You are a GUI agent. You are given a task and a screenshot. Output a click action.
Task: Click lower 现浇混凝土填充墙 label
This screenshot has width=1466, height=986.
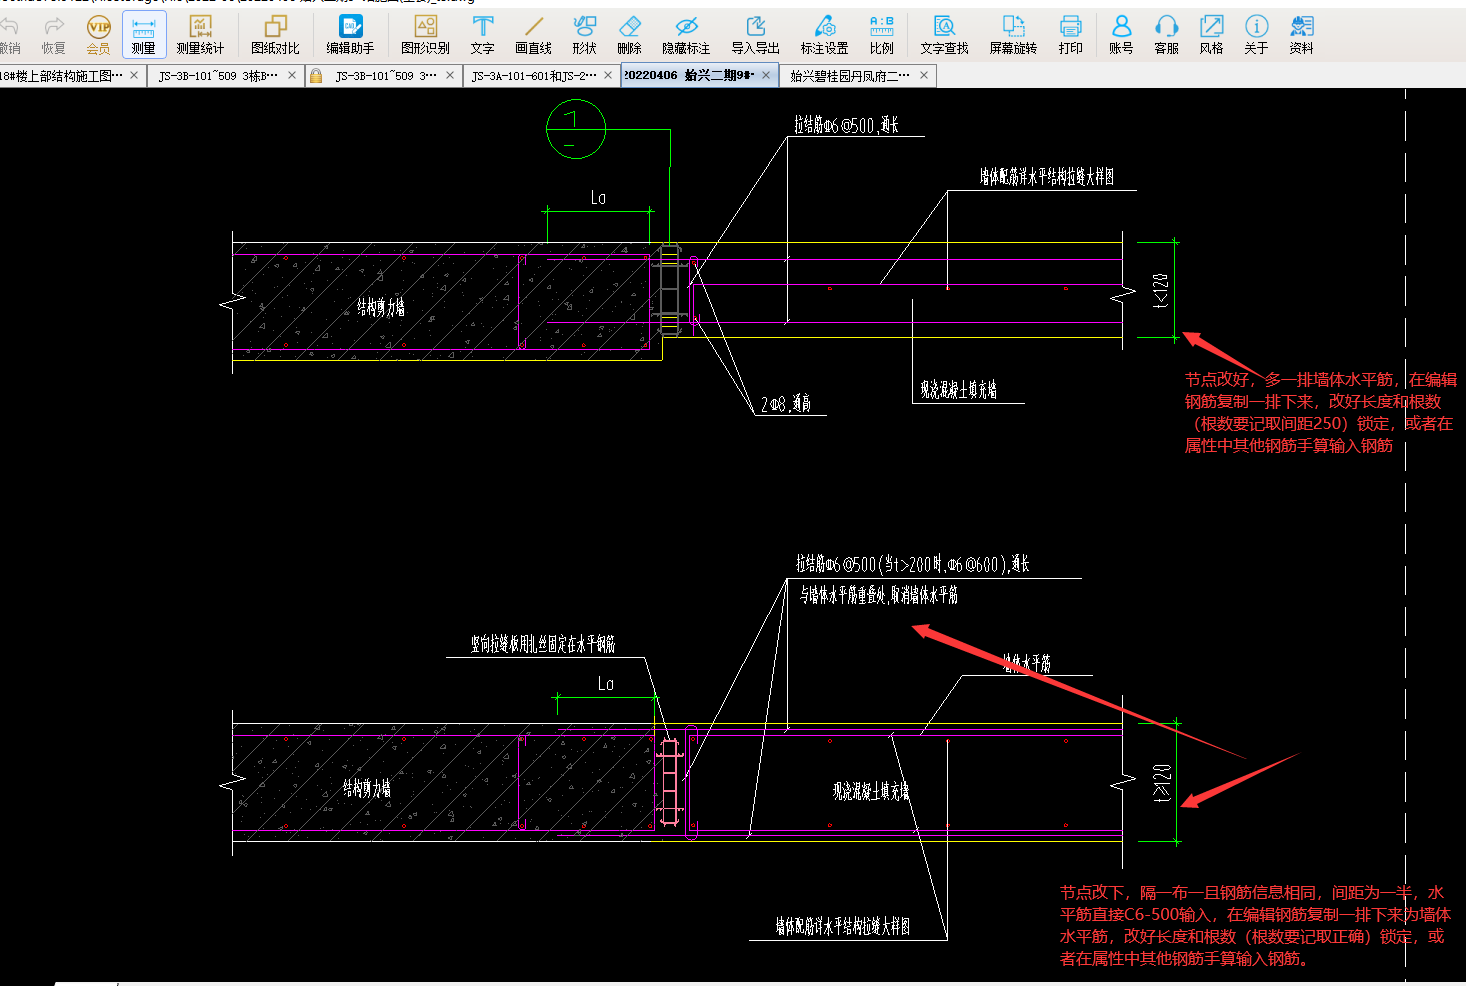click(872, 791)
